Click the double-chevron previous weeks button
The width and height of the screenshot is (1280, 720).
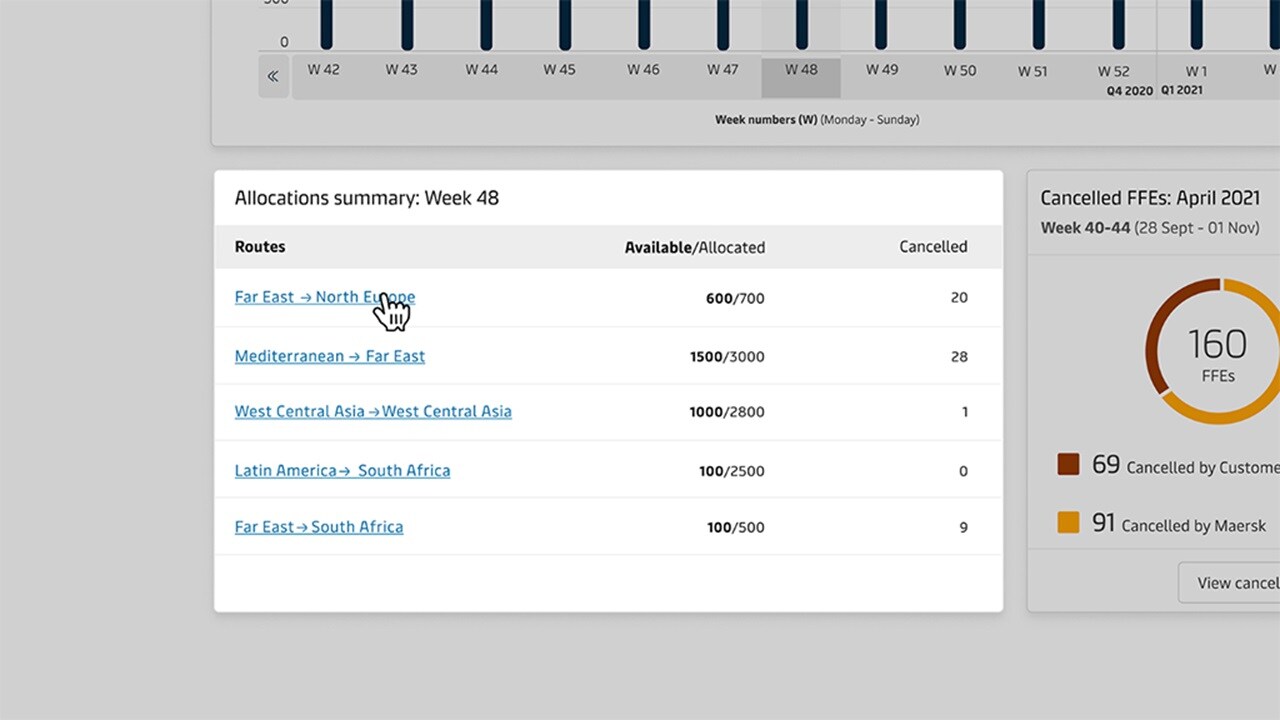click(x=273, y=76)
